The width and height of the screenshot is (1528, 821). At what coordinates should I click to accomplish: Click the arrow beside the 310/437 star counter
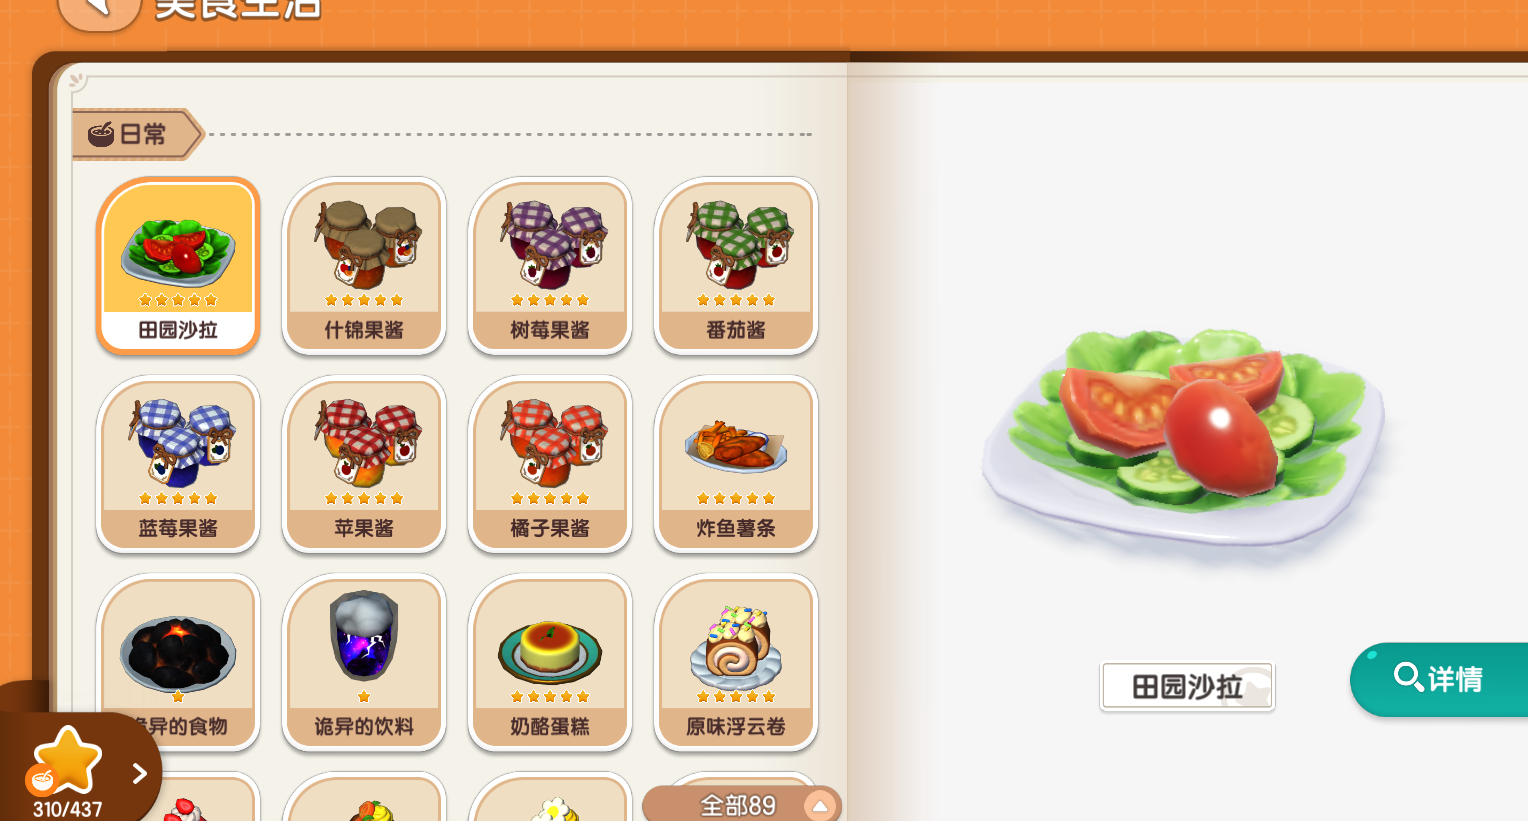(x=139, y=773)
